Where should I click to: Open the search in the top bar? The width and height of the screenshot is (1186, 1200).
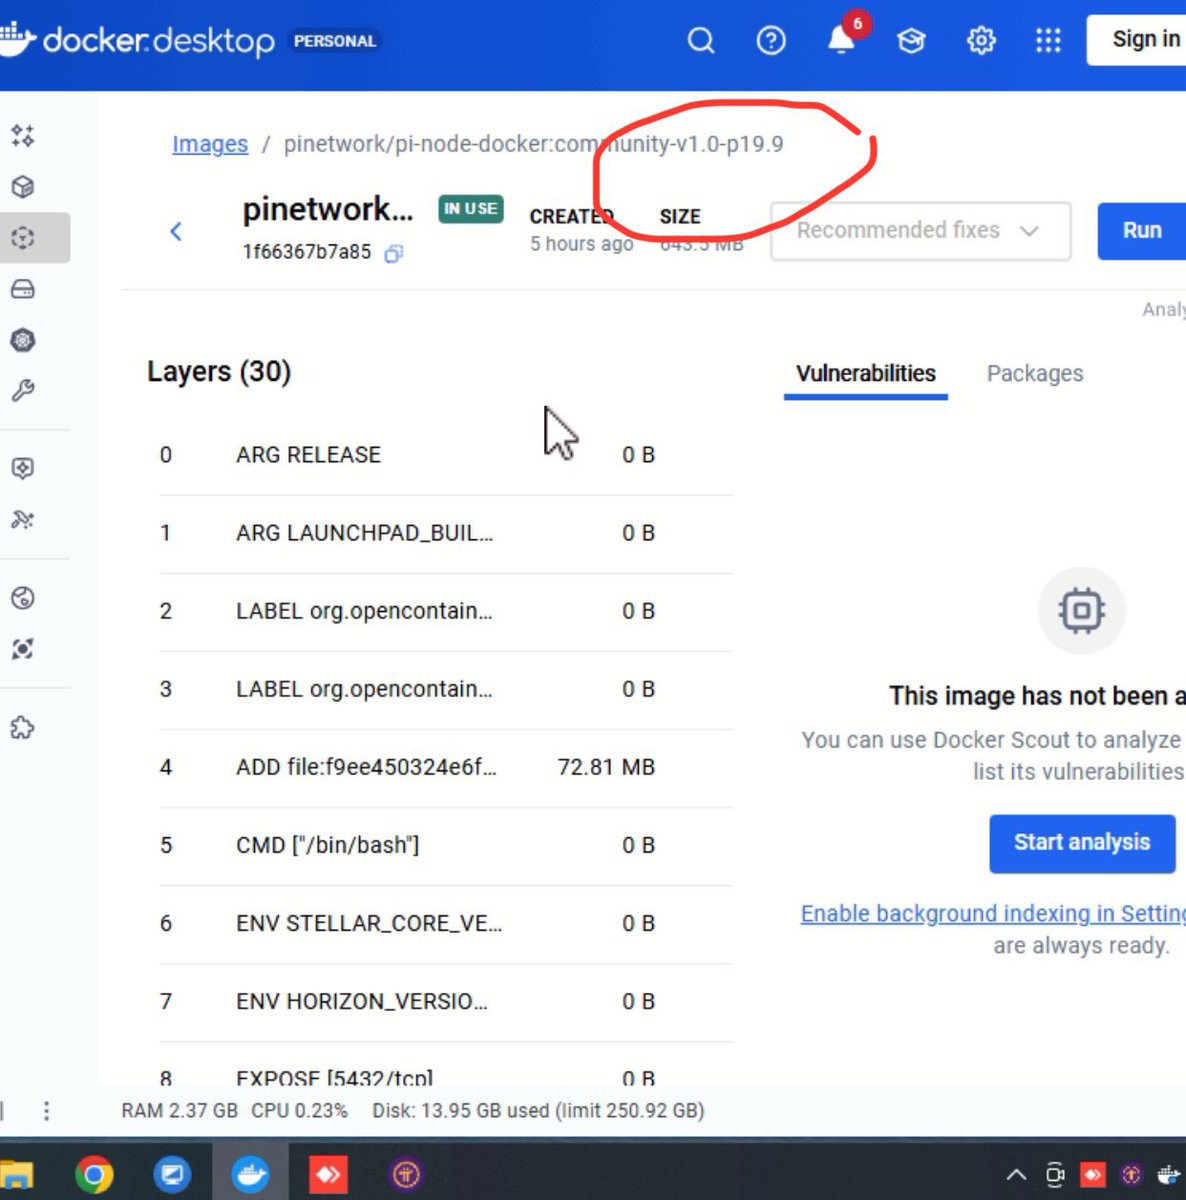point(701,41)
